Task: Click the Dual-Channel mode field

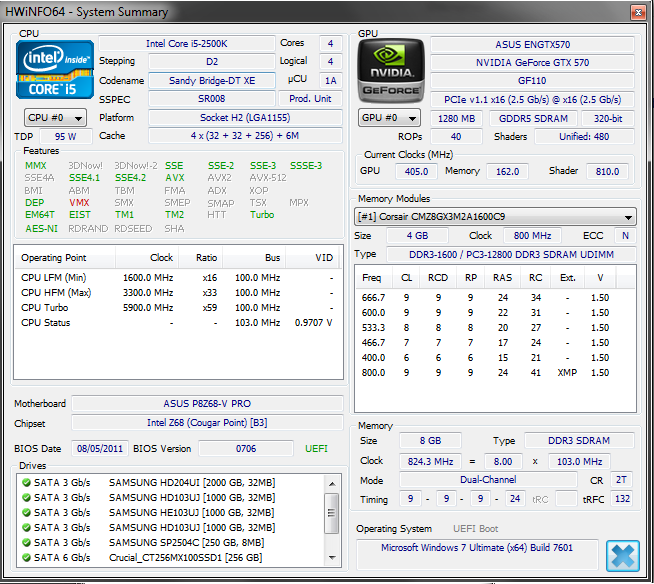Action: [x=488, y=480]
